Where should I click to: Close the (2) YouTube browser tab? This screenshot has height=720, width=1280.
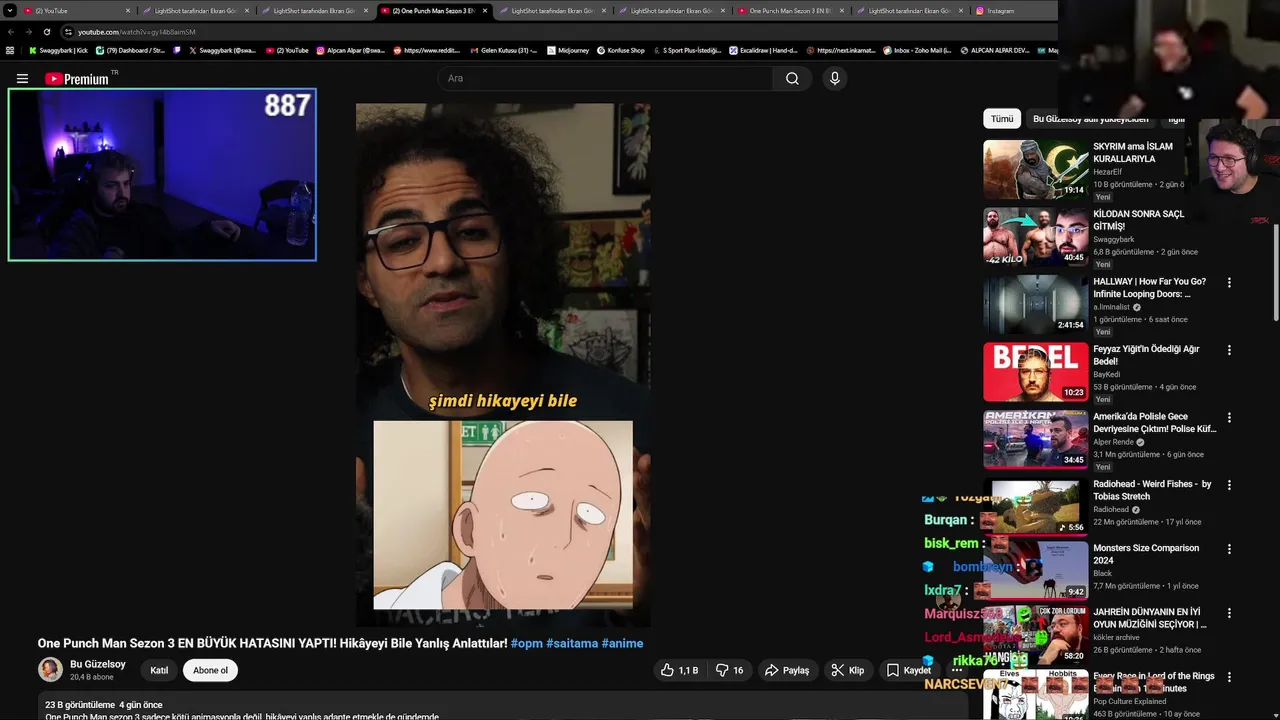click(x=128, y=11)
